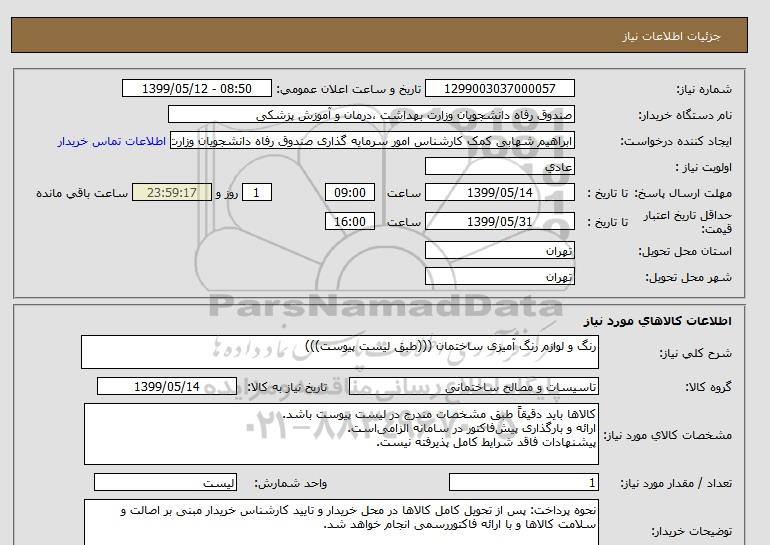
Task: Click the مشخصات کالای مورد نیاز text area
Action: (341, 434)
